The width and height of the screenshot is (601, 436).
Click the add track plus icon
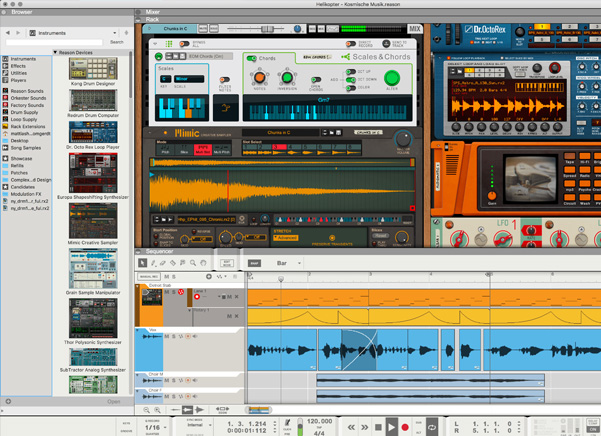(x=209, y=276)
